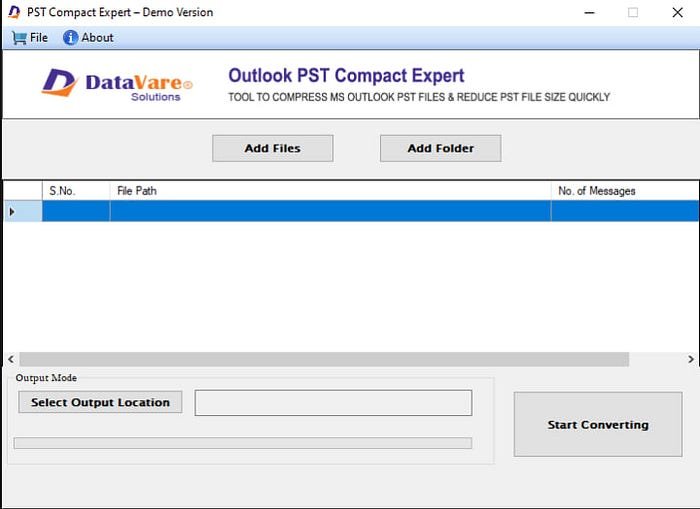
Task: Click the right arrow of horizontal scrollbar
Action: click(691, 359)
